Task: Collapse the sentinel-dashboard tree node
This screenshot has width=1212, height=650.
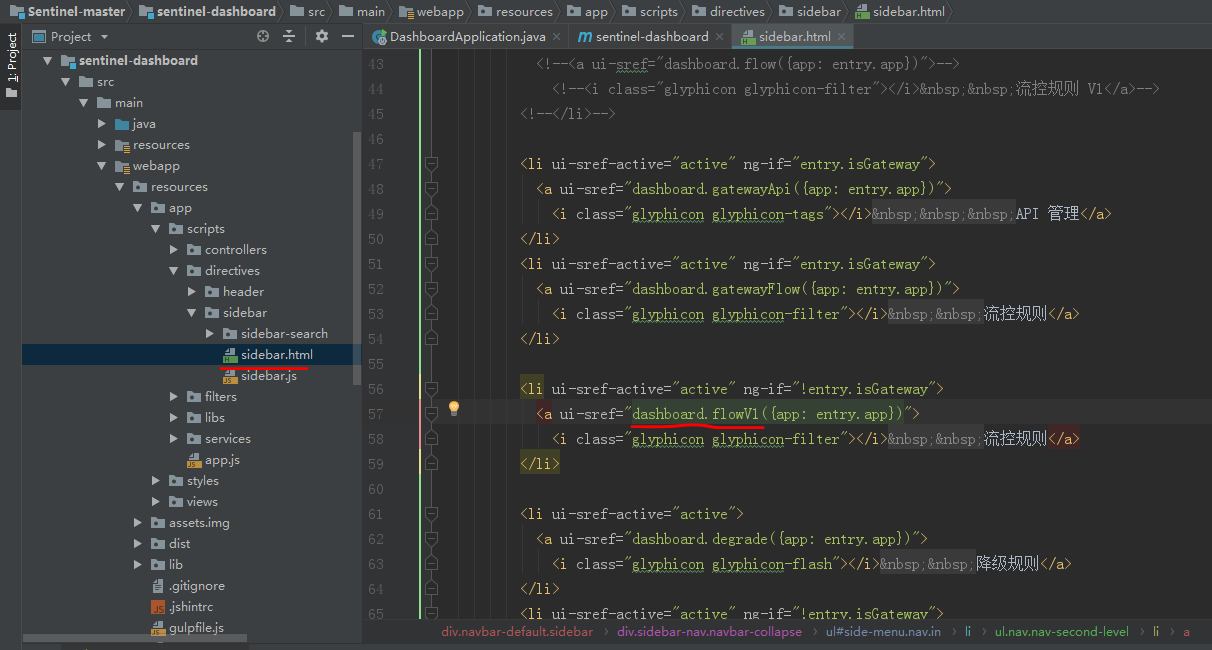Action: (47, 61)
